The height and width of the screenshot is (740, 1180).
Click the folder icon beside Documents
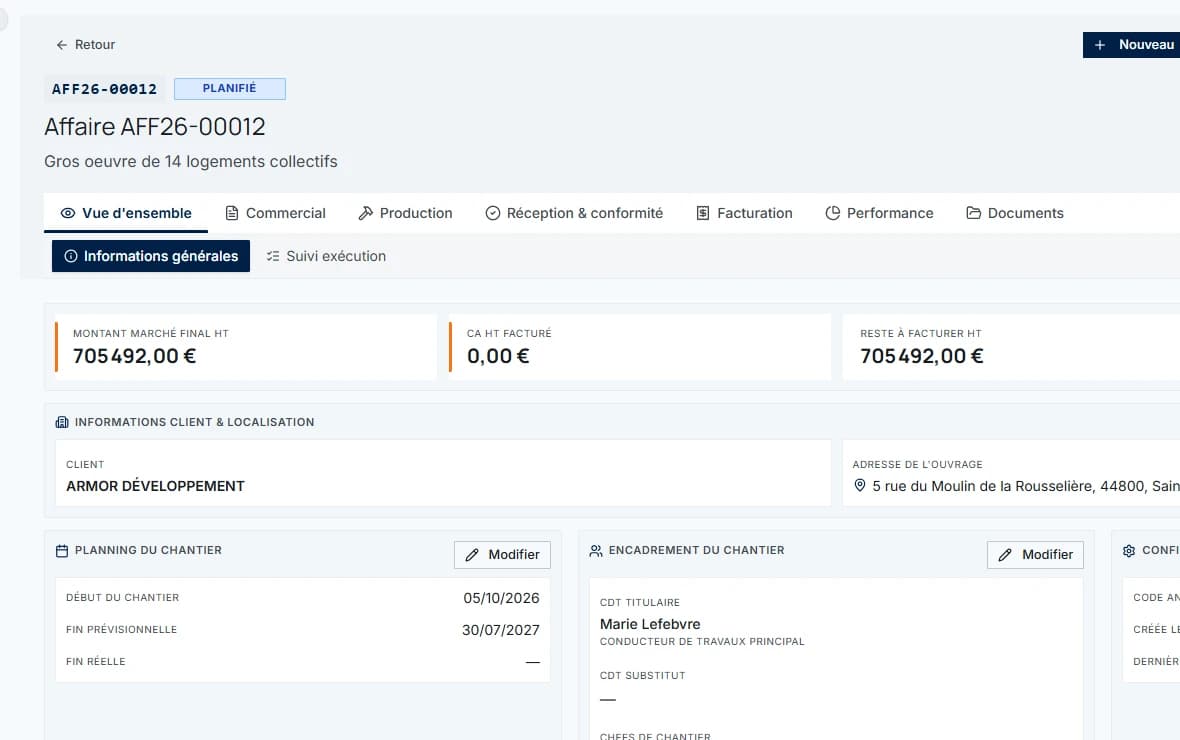pos(974,213)
